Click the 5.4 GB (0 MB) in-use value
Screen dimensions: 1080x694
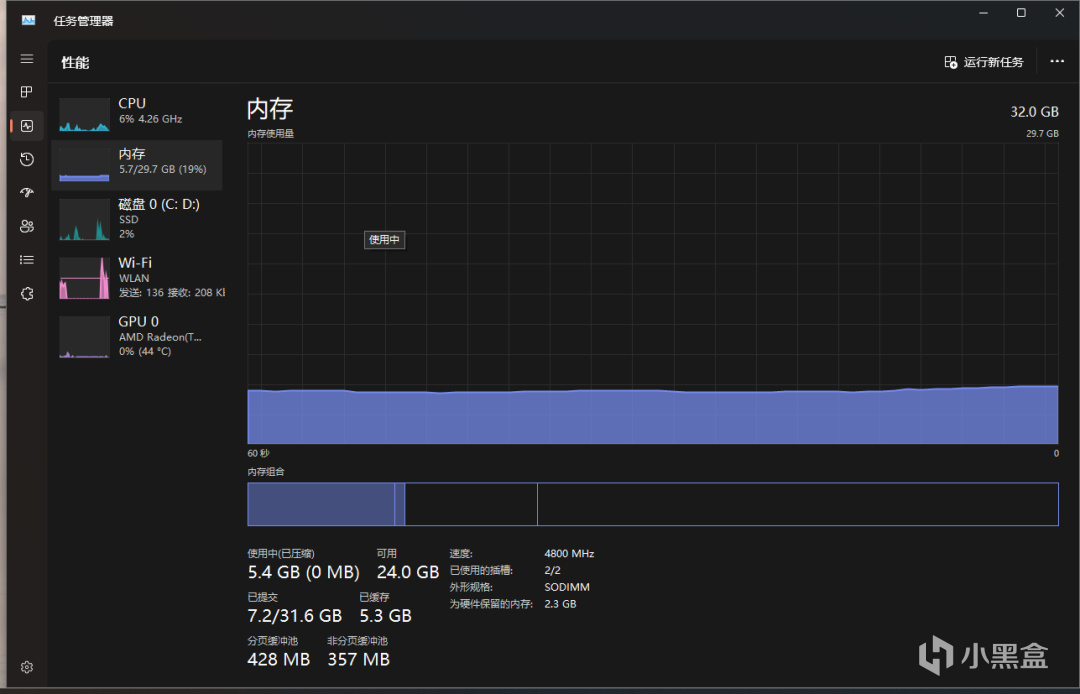pos(303,572)
